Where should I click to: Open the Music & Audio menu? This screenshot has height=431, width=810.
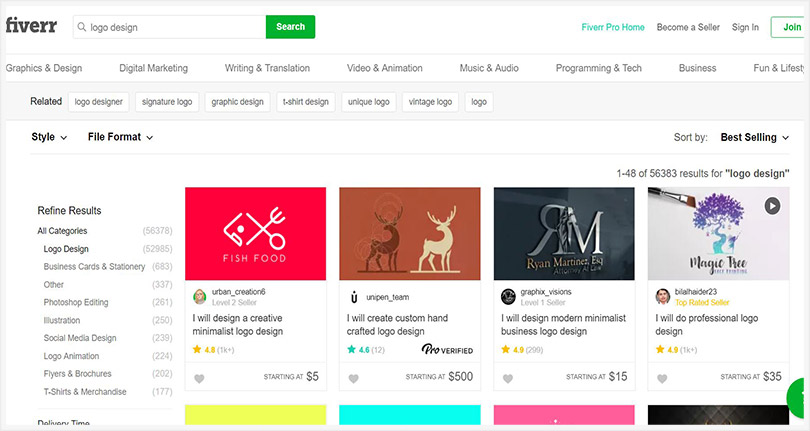489,68
